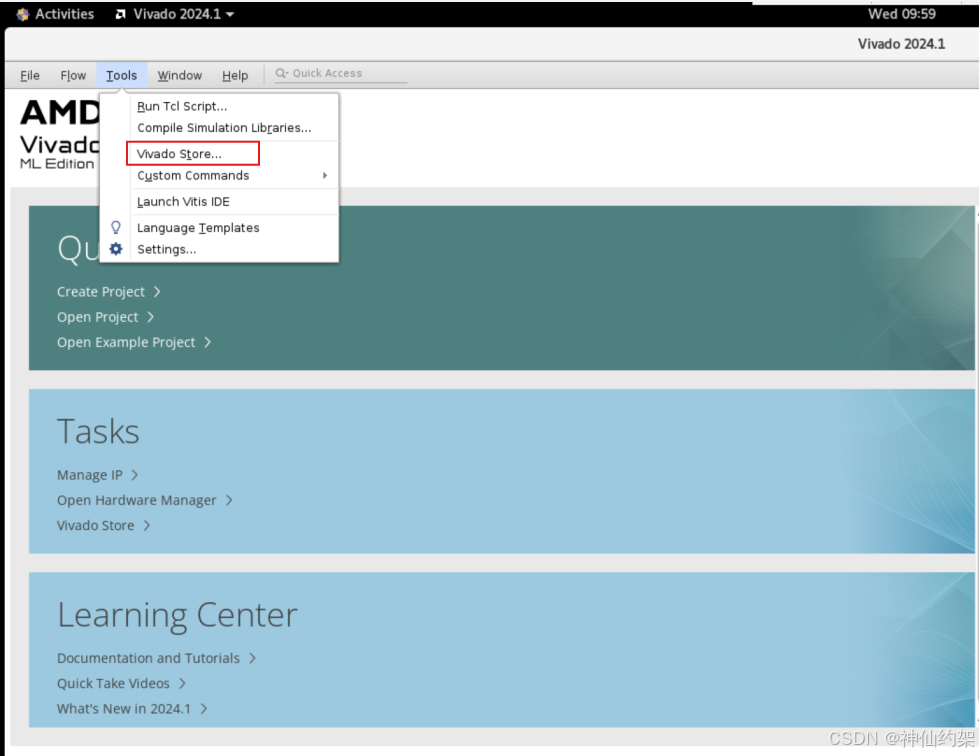Viewport: 979px width, 756px height.
Task: Click the Manage IP link under Tasks
Action: click(89, 474)
